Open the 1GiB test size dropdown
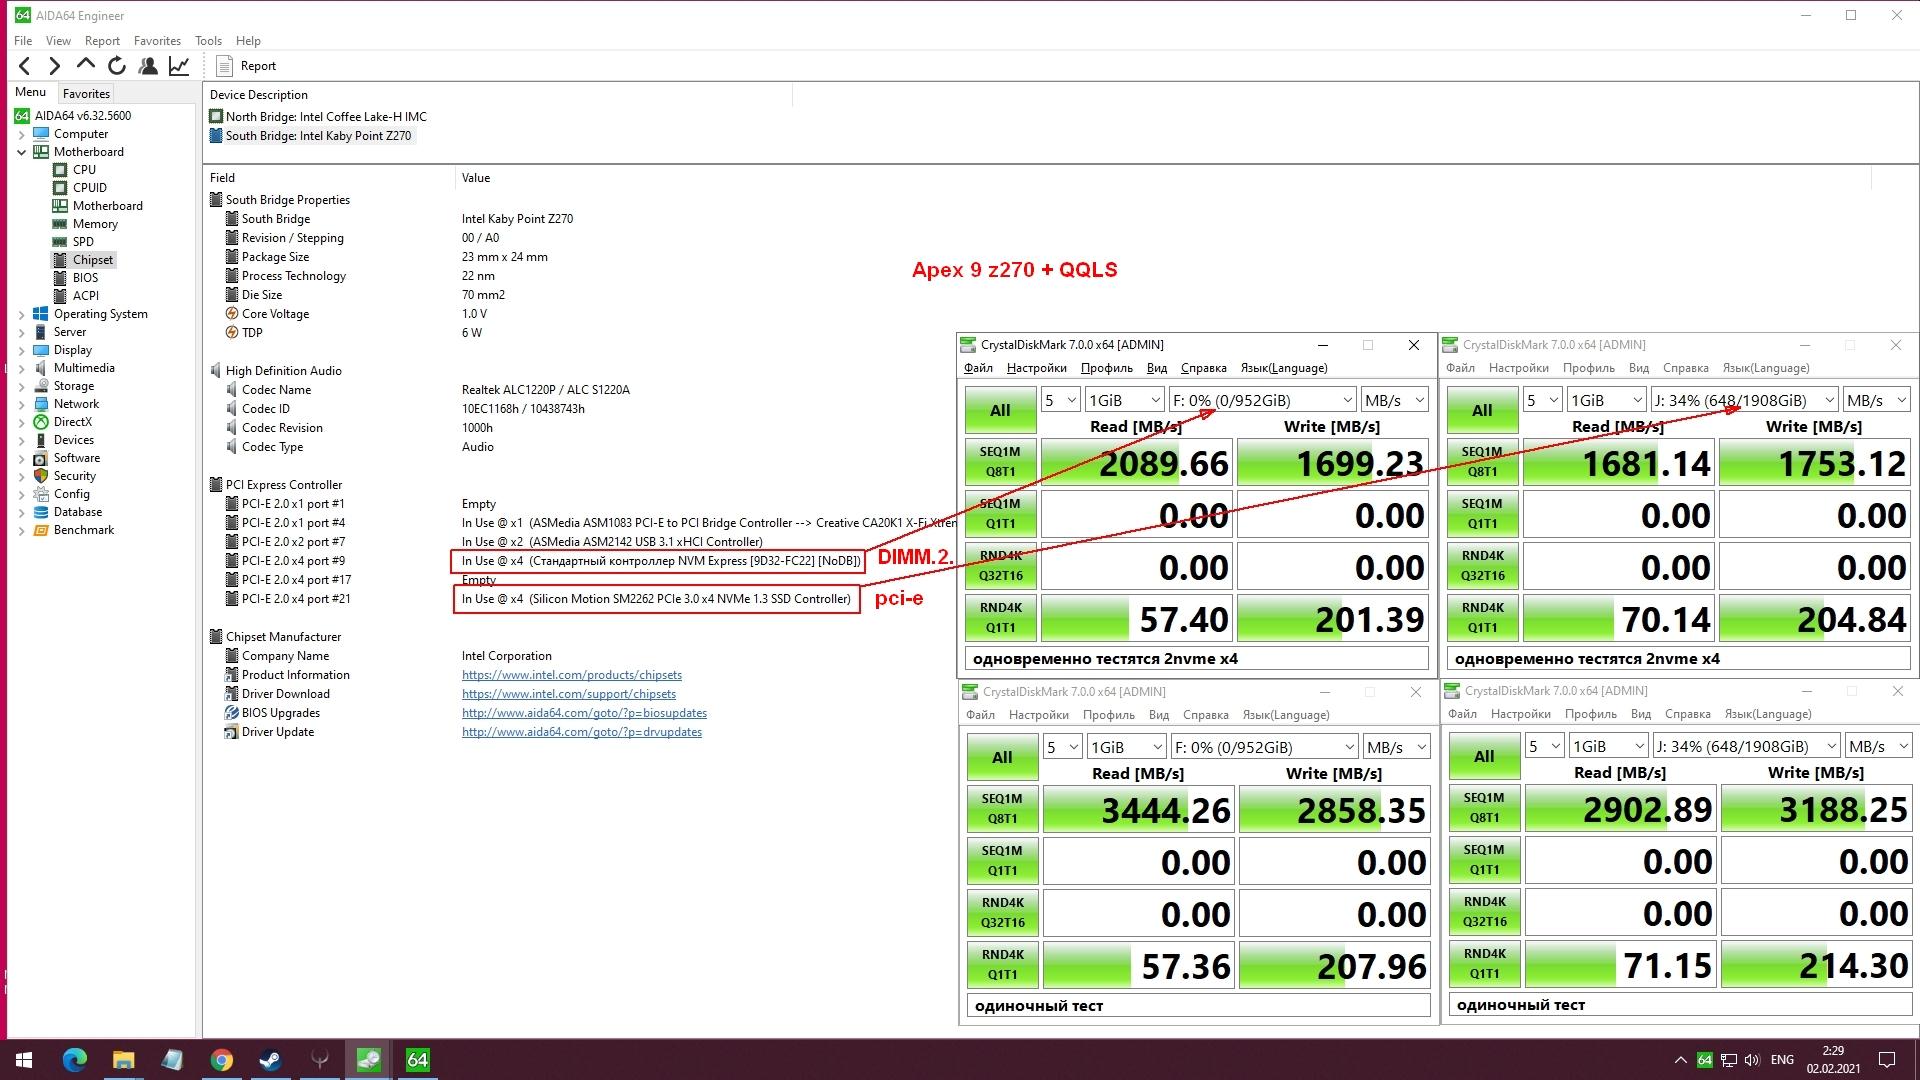 [x=1124, y=400]
